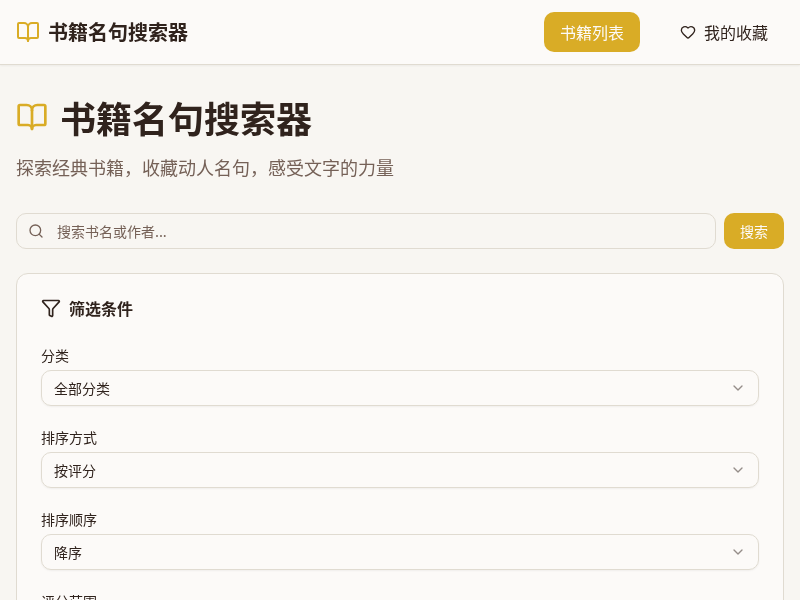Expand the chevron on the 排序方式 selector
Viewport: 800px width, 600px height.
tap(738, 470)
